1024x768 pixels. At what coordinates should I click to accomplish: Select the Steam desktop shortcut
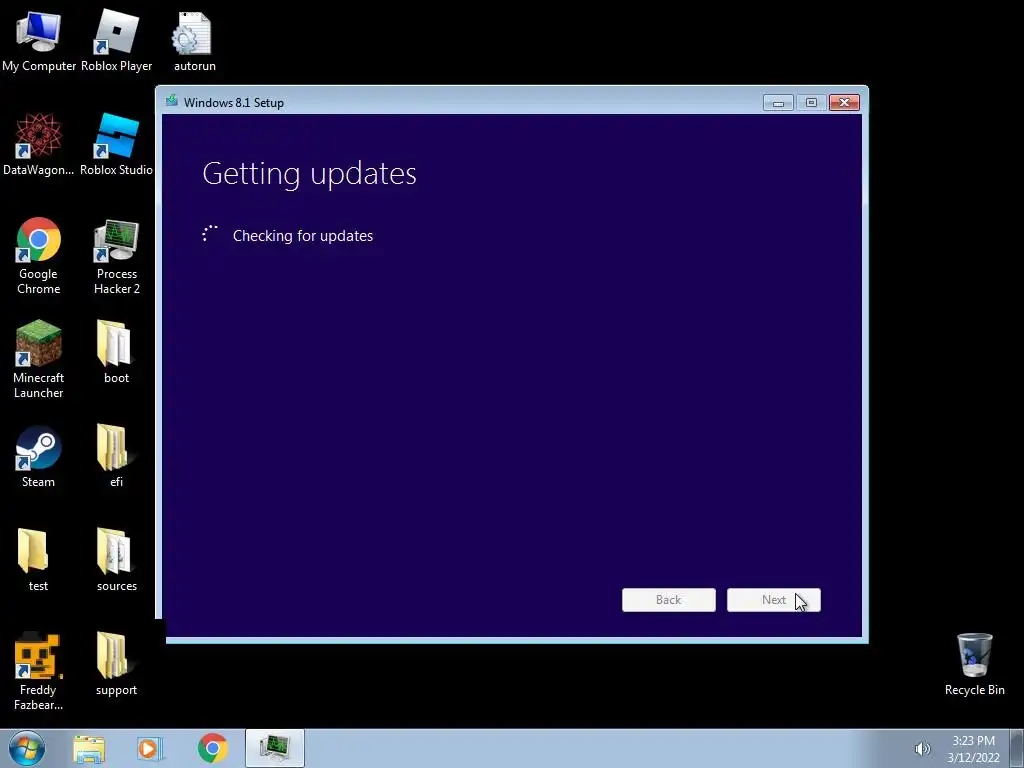(39, 456)
